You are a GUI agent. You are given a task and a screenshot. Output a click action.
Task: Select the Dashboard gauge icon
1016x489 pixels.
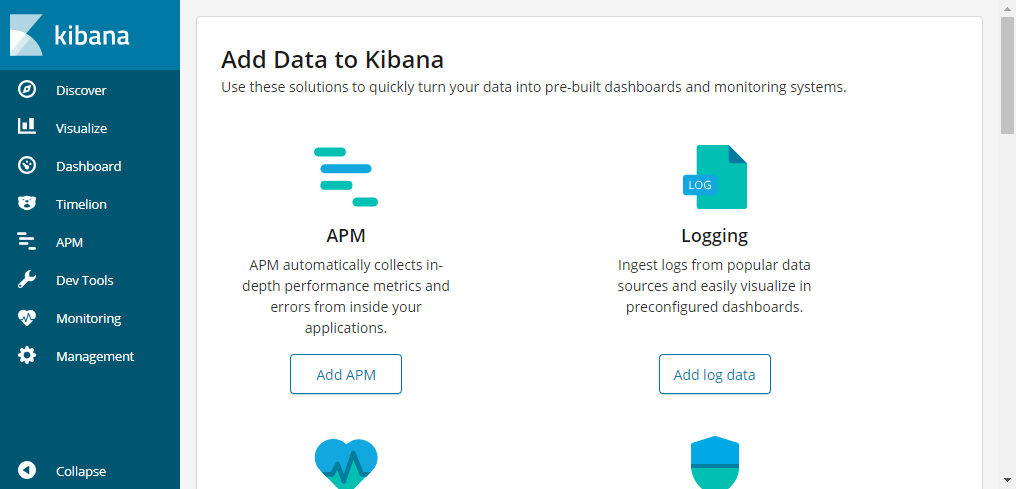click(x=27, y=165)
